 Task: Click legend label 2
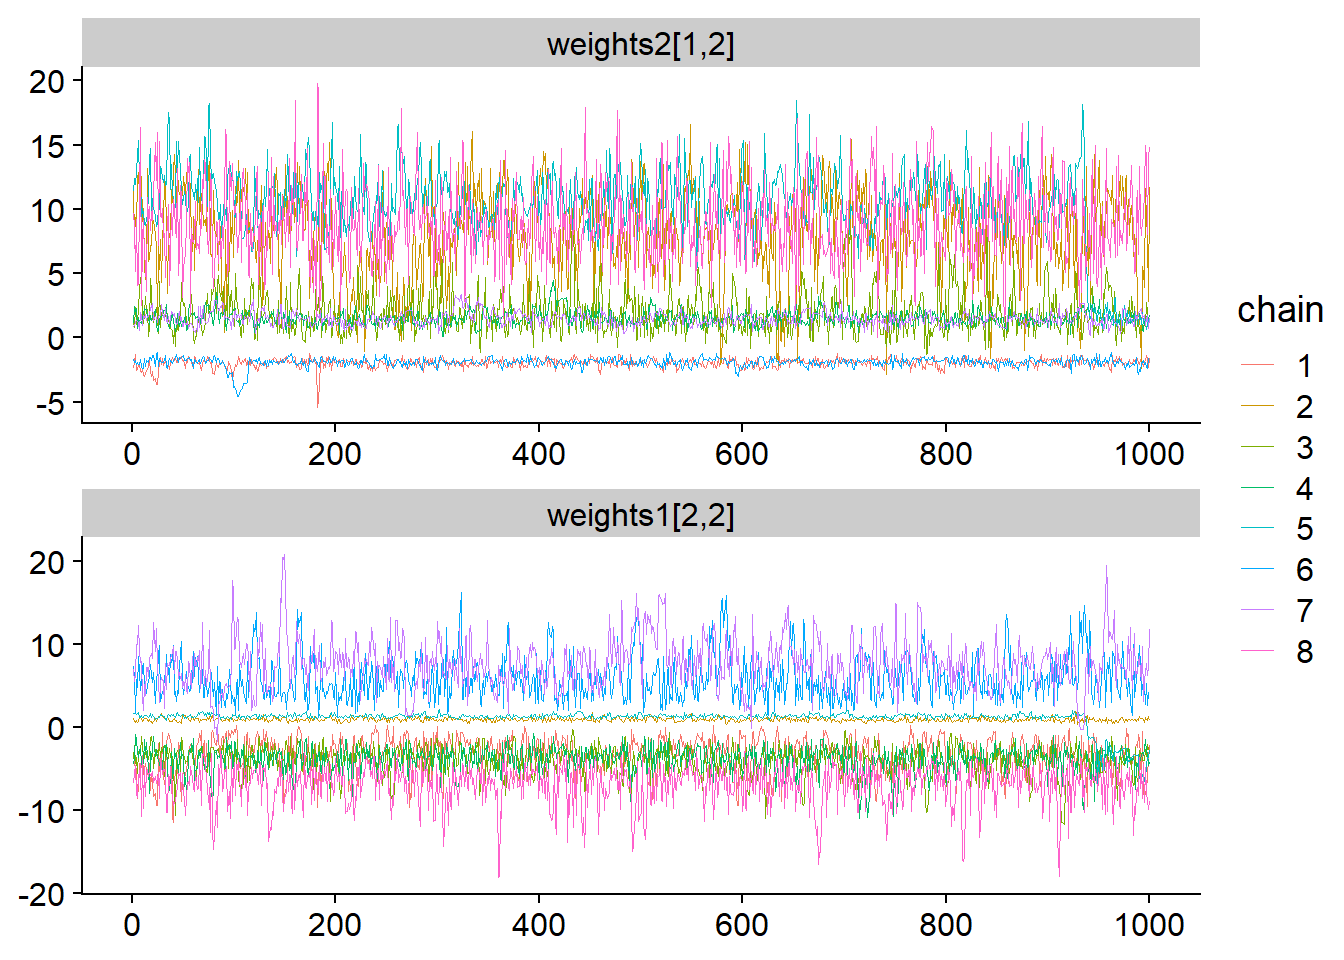pyautogui.click(x=1304, y=407)
